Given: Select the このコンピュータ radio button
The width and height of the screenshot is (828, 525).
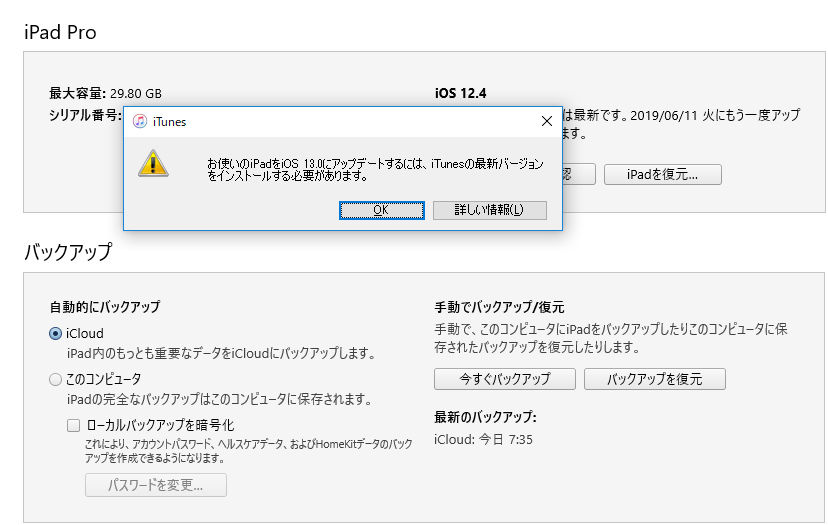Looking at the screenshot, I should pos(55,380).
